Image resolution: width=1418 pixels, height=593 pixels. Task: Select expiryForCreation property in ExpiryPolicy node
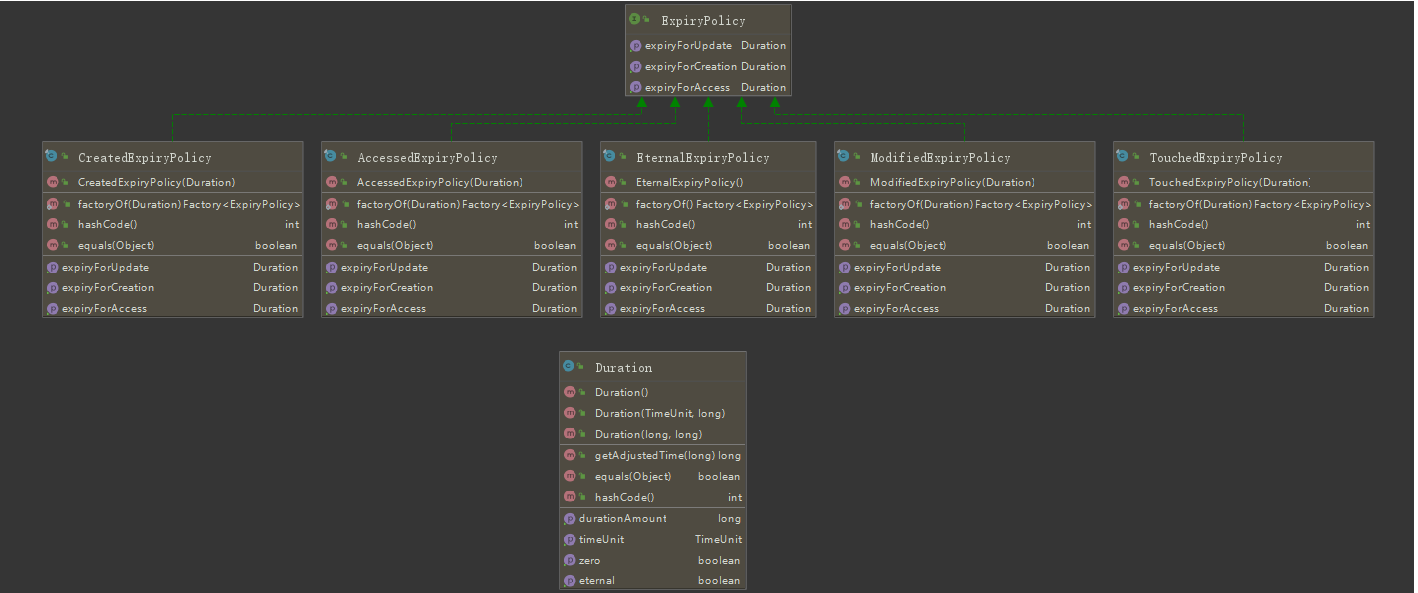[708, 67]
